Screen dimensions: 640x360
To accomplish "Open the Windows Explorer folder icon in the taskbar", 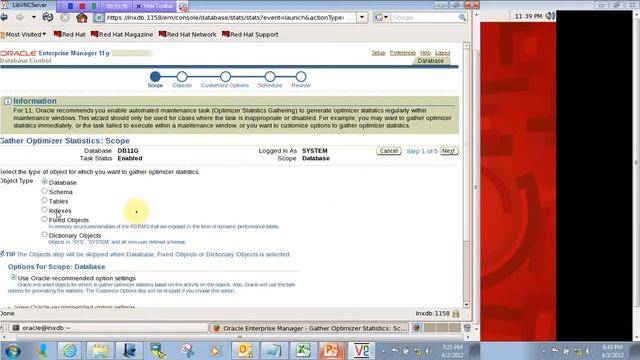I will pyautogui.click(x=100, y=351).
